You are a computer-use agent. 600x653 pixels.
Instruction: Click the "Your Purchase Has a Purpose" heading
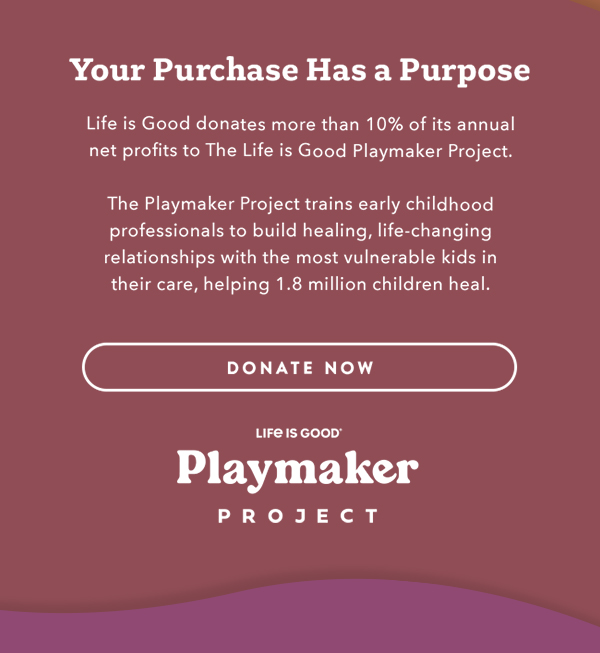tap(299, 71)
